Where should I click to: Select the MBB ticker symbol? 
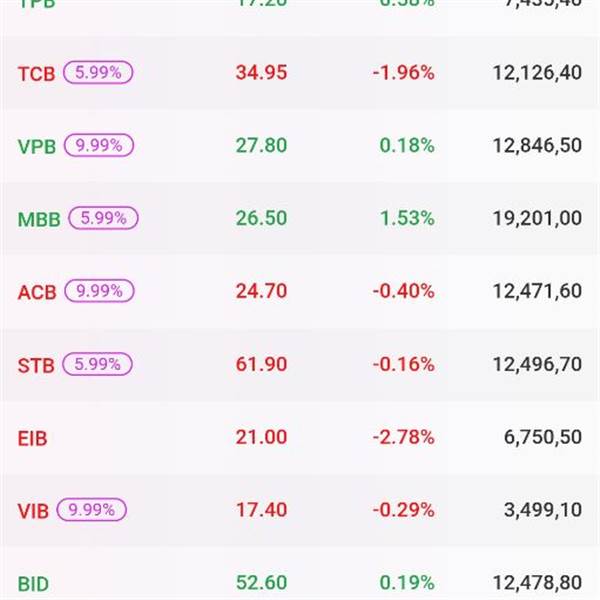39,218
